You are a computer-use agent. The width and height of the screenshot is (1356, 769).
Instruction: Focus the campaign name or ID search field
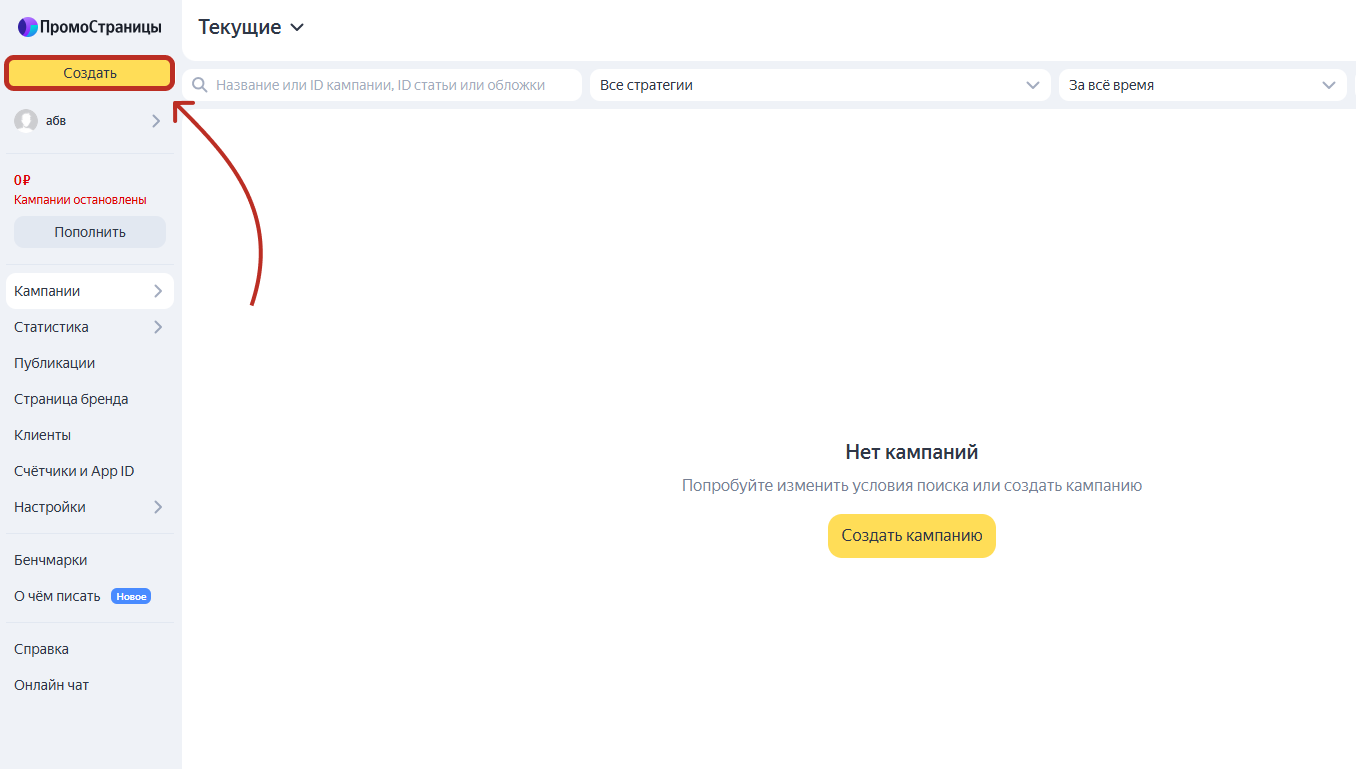pyautogui.click(x=382, y=85)
